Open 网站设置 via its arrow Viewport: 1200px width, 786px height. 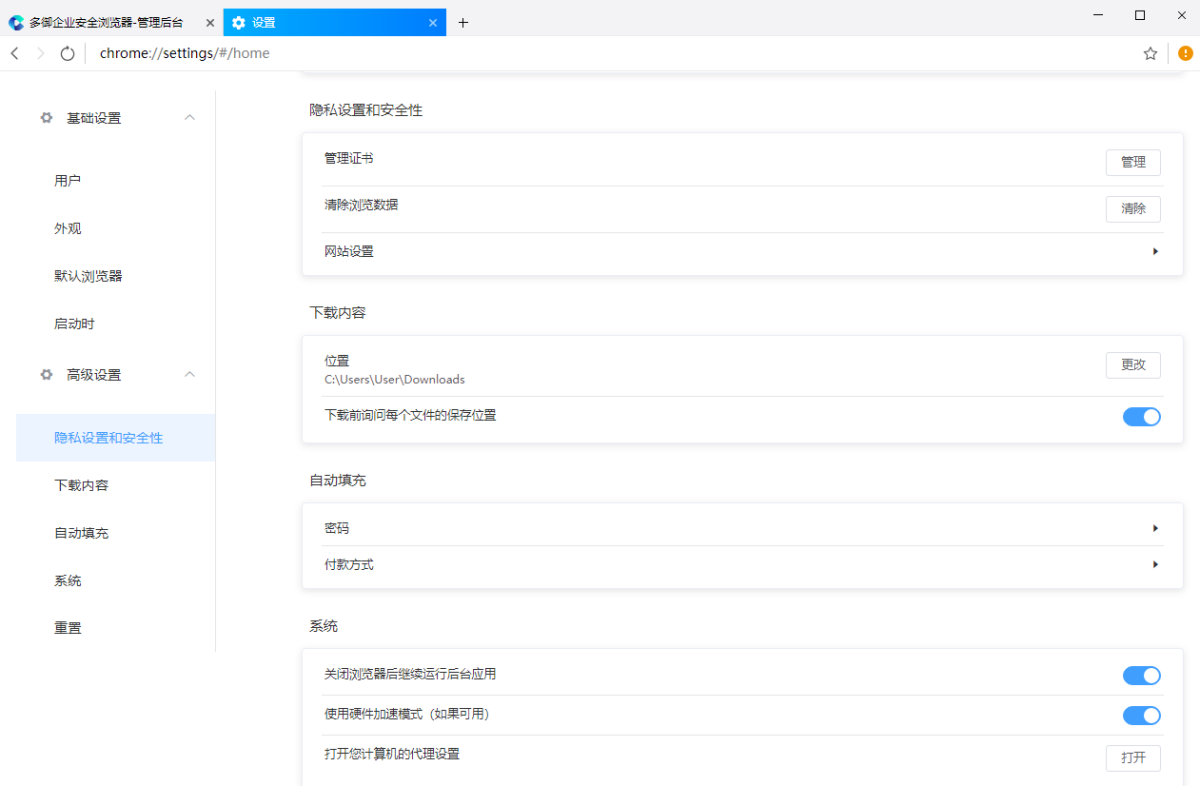pyautogui.click(x=1155, y=251)
